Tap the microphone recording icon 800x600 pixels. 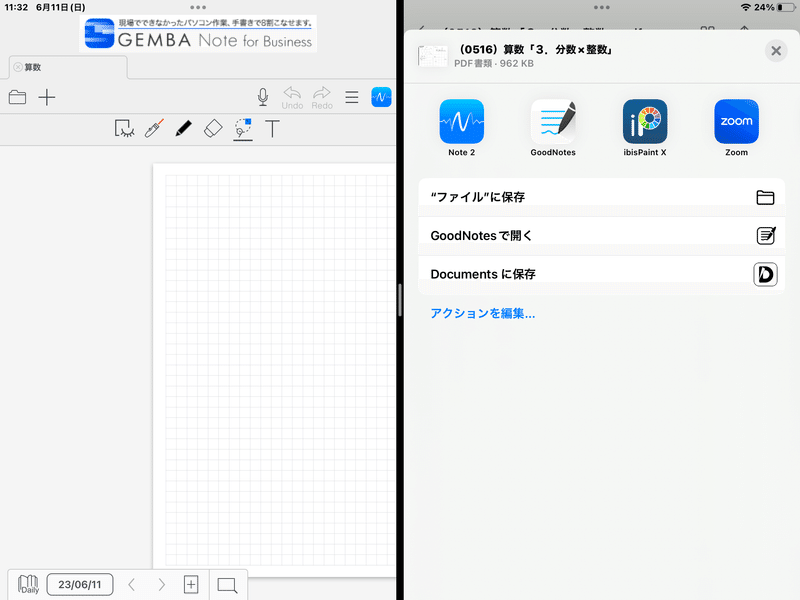click(263, 97)
